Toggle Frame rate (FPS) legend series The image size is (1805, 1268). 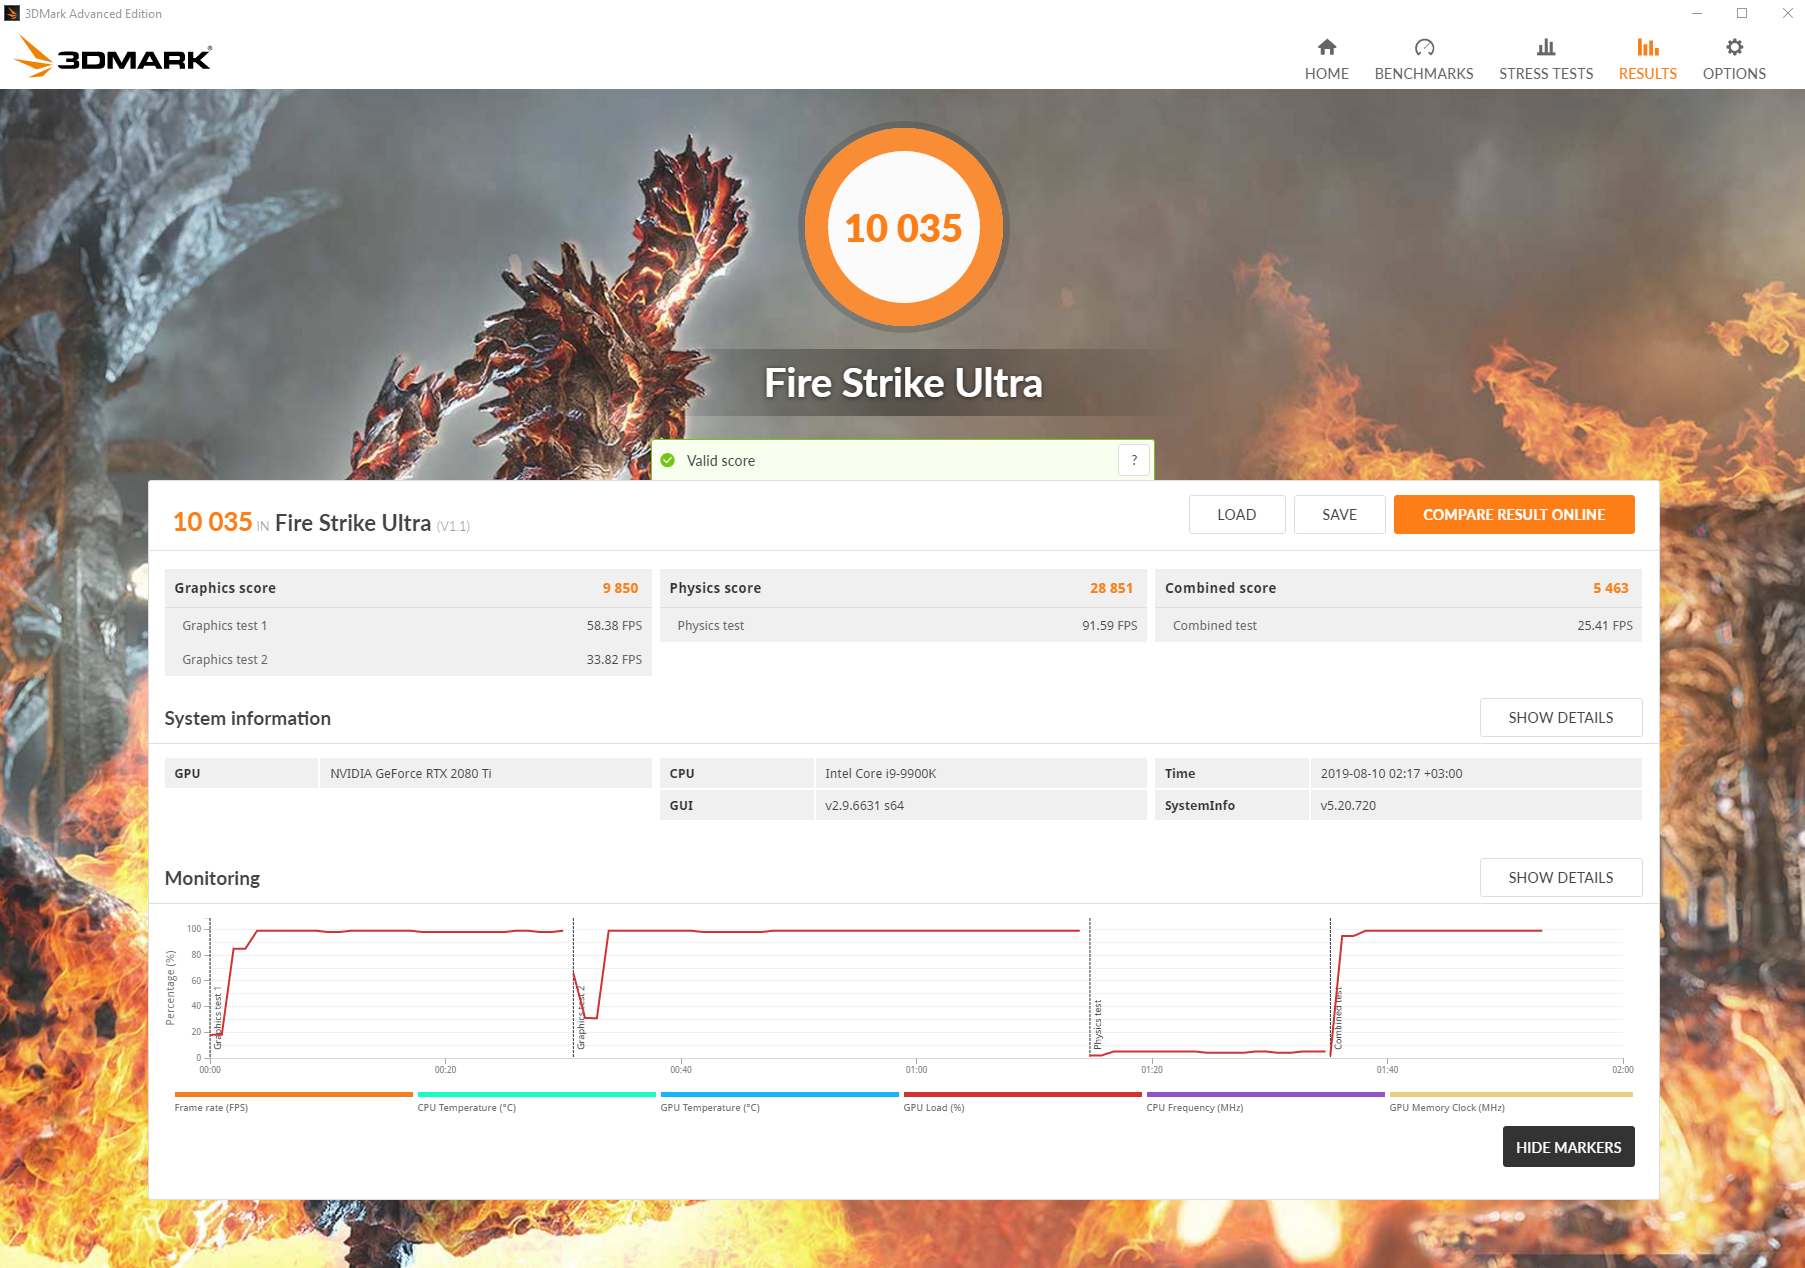(293, 1102)
